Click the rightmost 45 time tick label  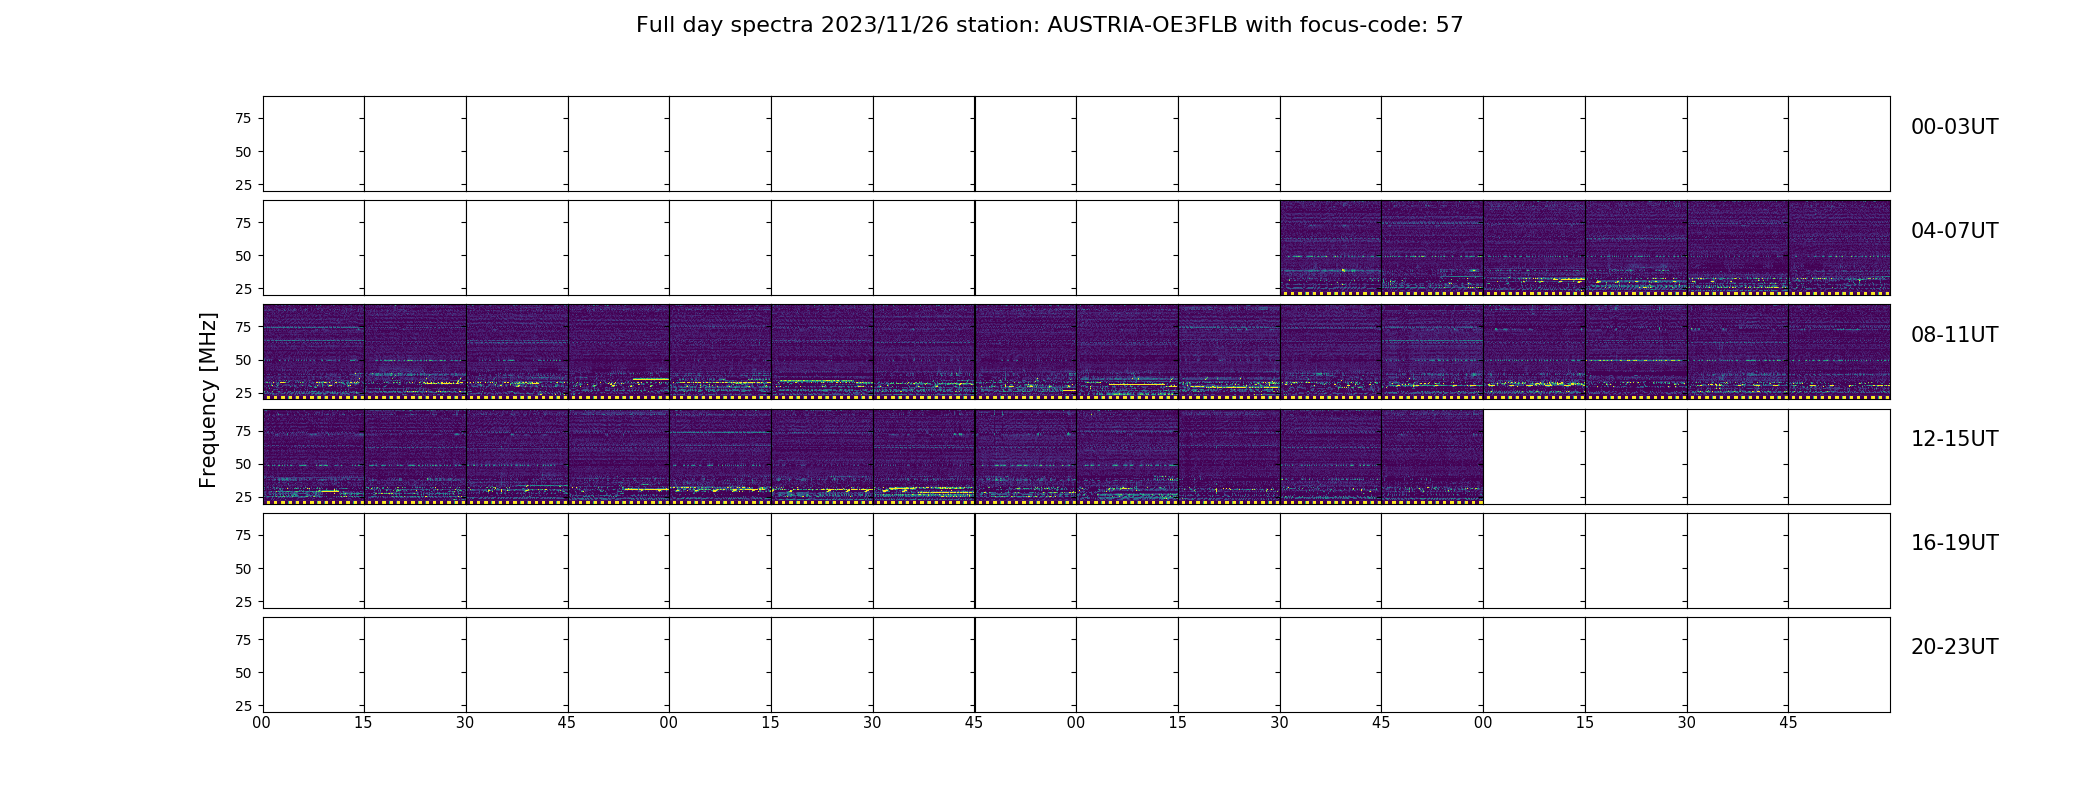1788,723
